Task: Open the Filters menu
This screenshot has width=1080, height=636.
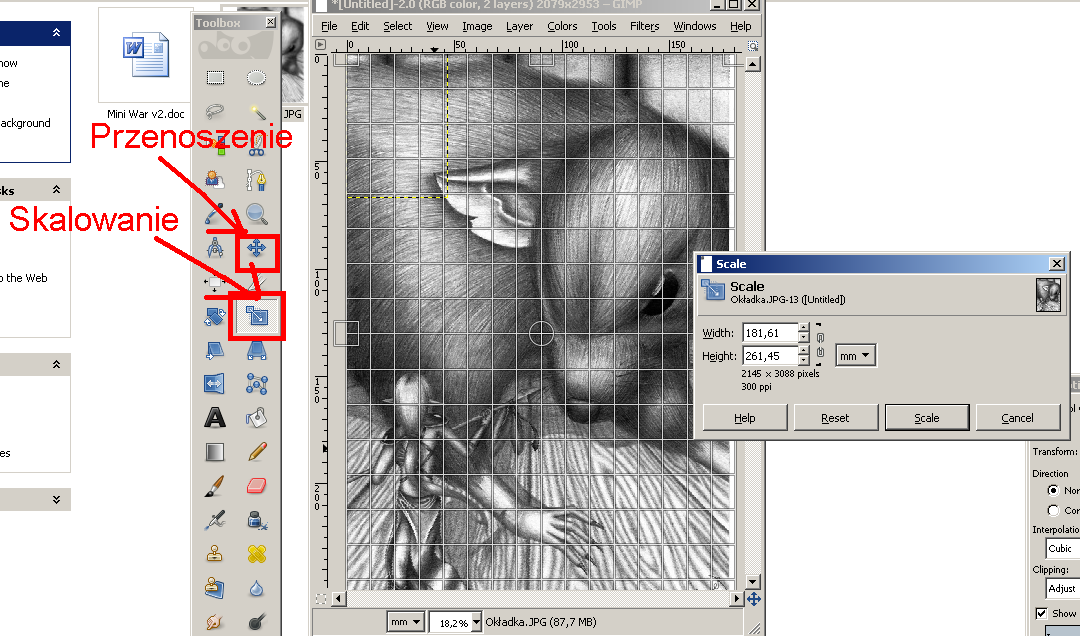Action: pos(644,26)
